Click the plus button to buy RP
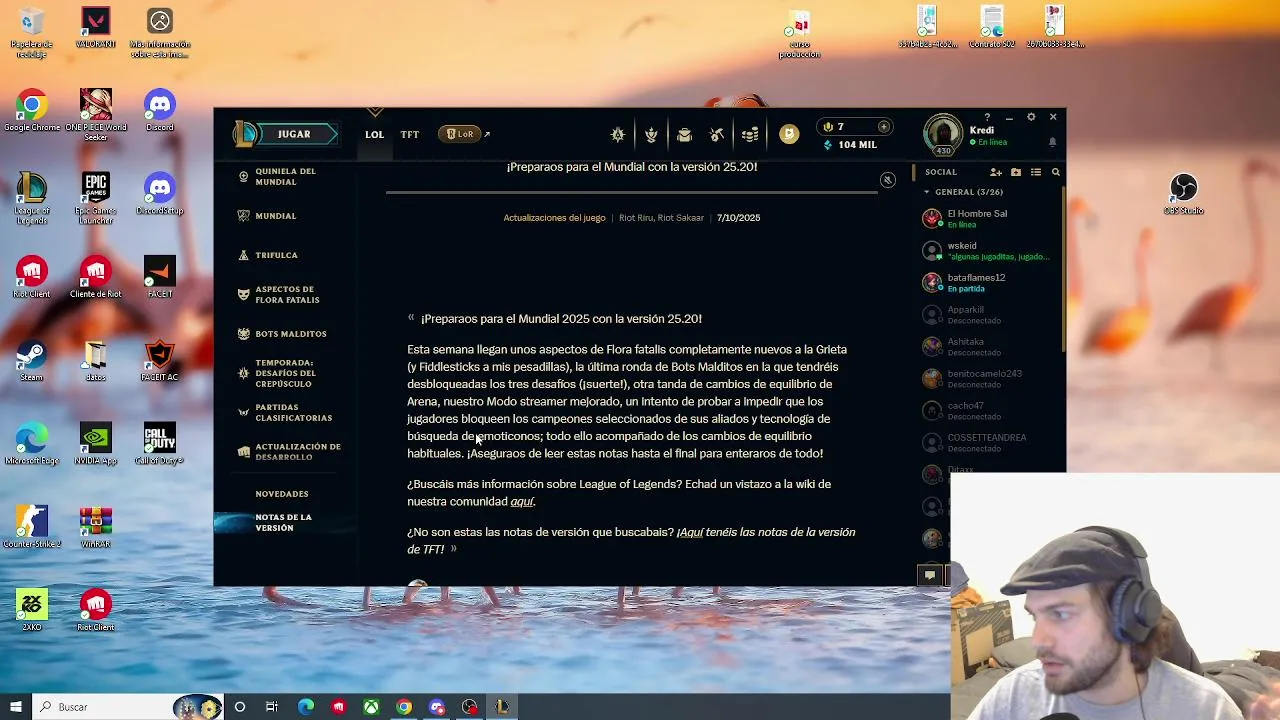This screenshot has height=720, width=1280. [x=883, y=127]
